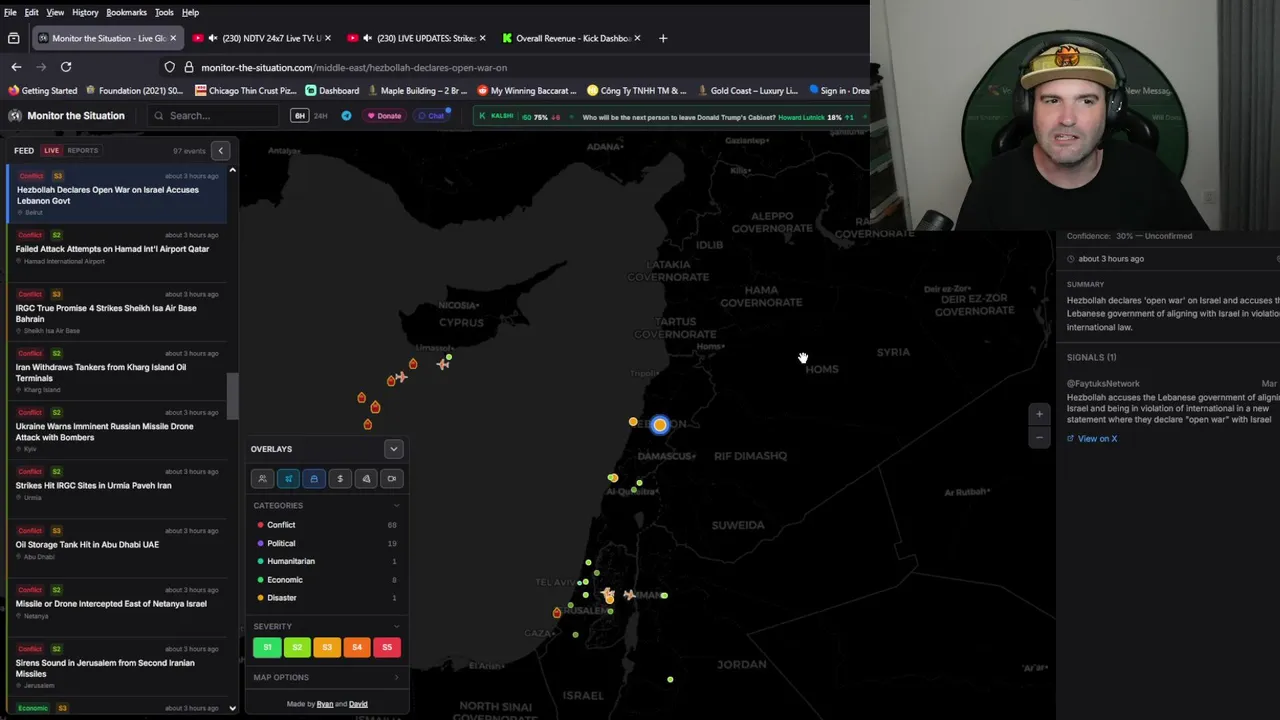Toggle the camera overlay icon

point(392,479)
